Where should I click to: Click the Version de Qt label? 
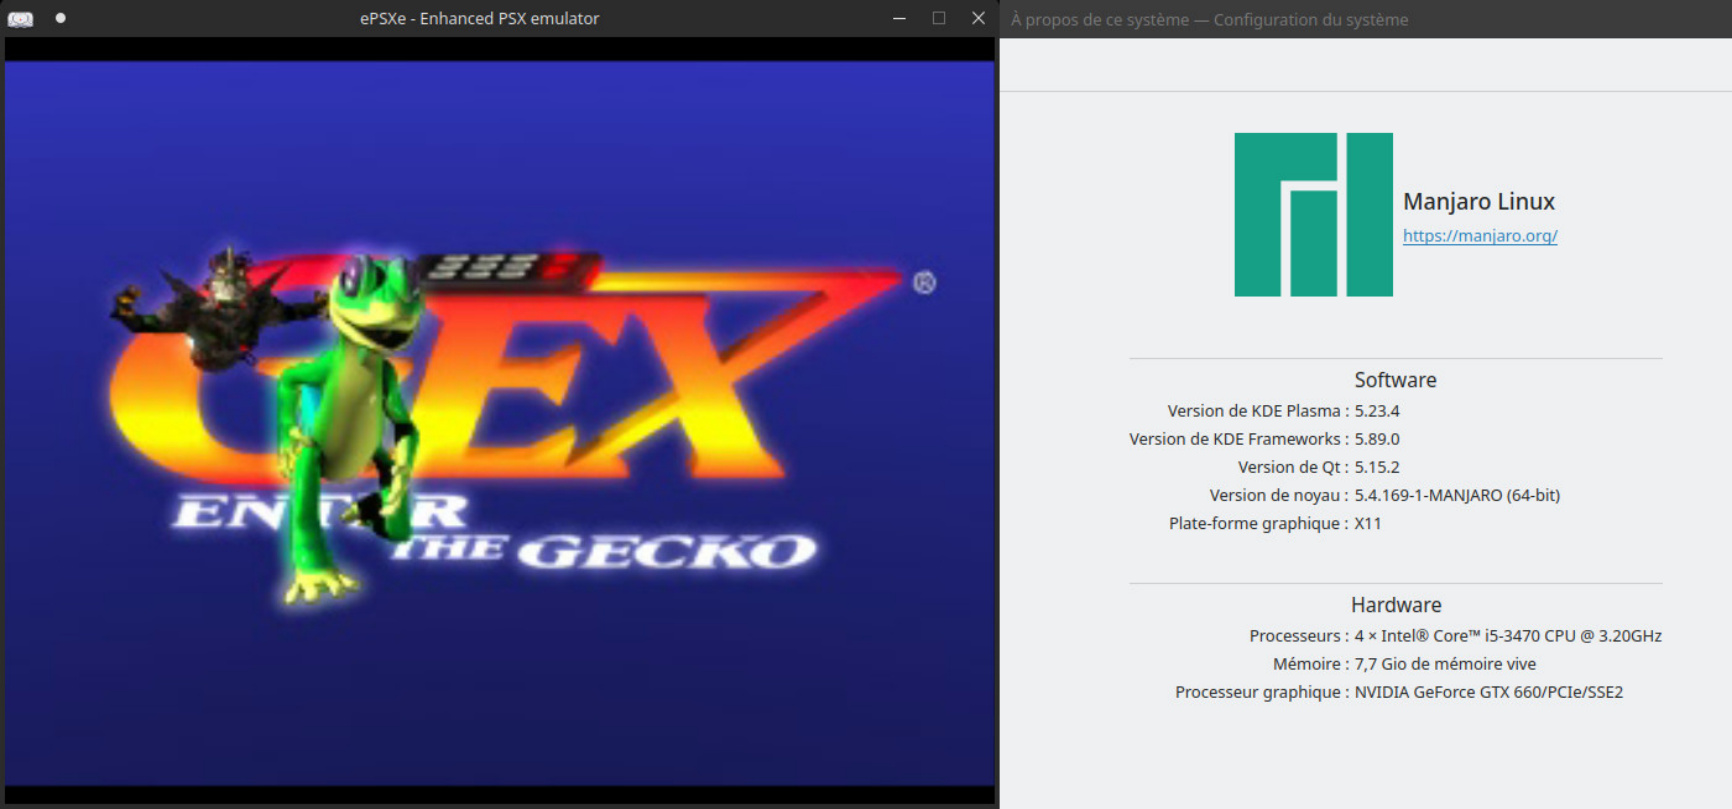(x=1294, y=467)
